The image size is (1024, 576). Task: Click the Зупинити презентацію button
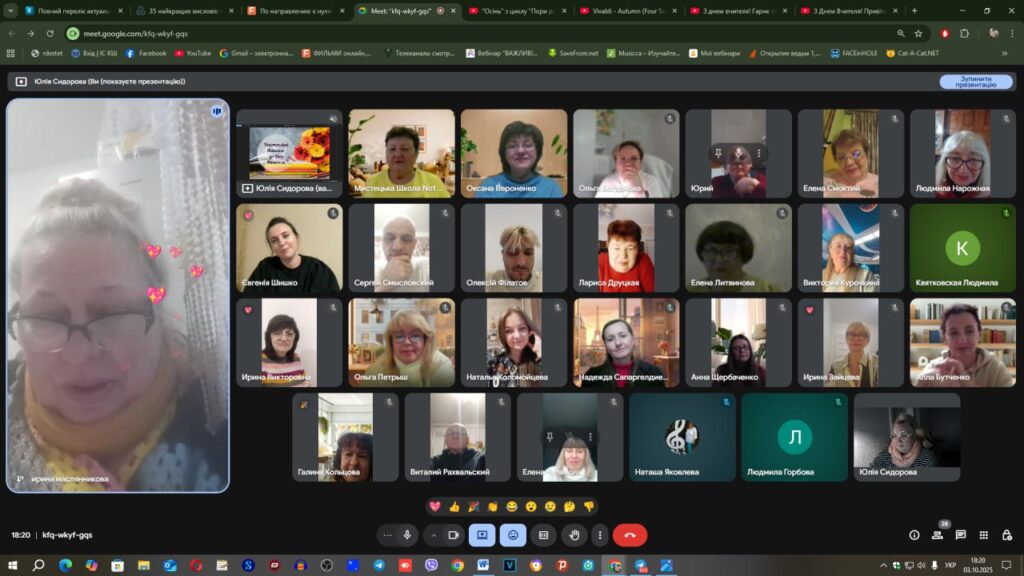coord(968,81)
